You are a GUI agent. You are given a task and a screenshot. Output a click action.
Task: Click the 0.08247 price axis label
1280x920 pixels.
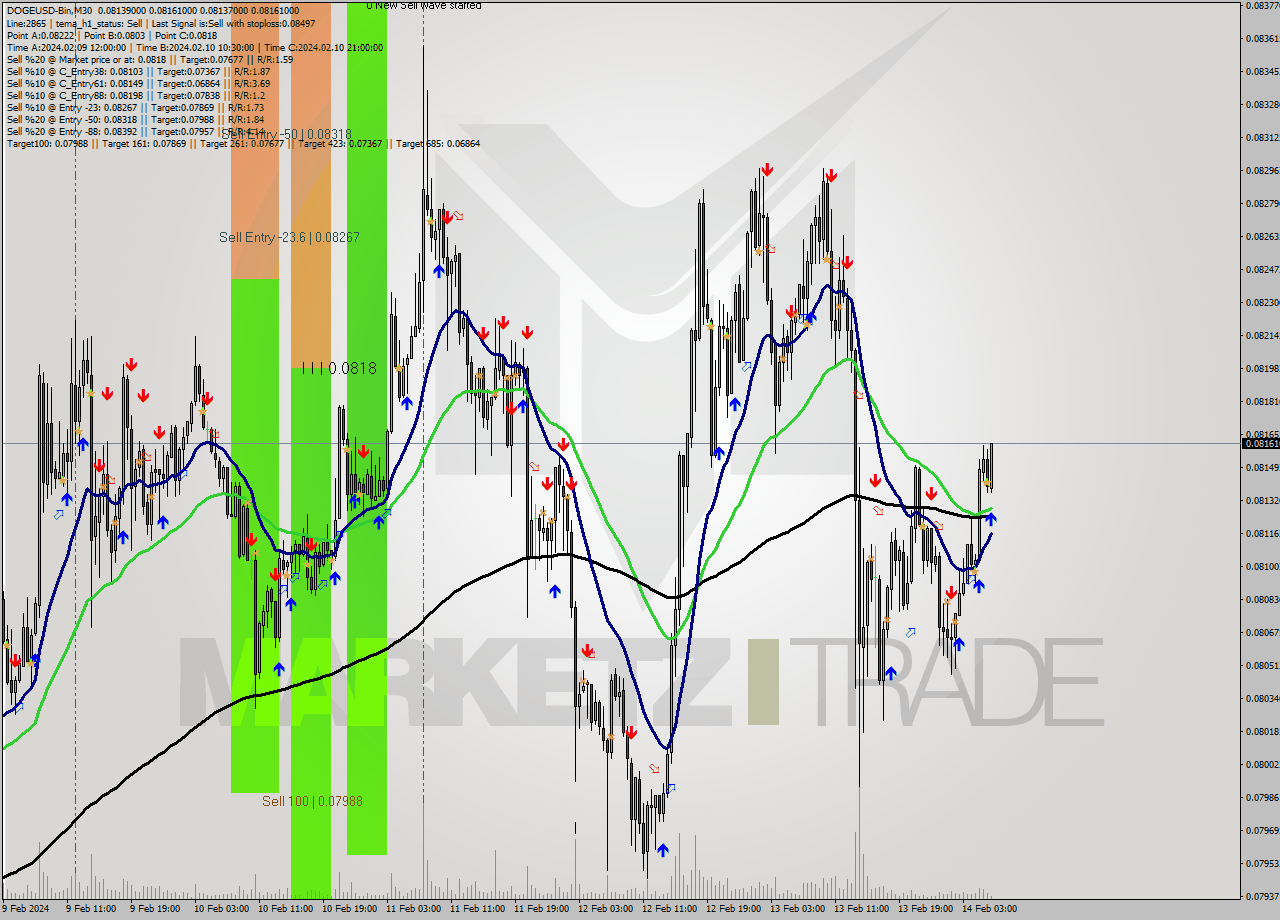1264,269
